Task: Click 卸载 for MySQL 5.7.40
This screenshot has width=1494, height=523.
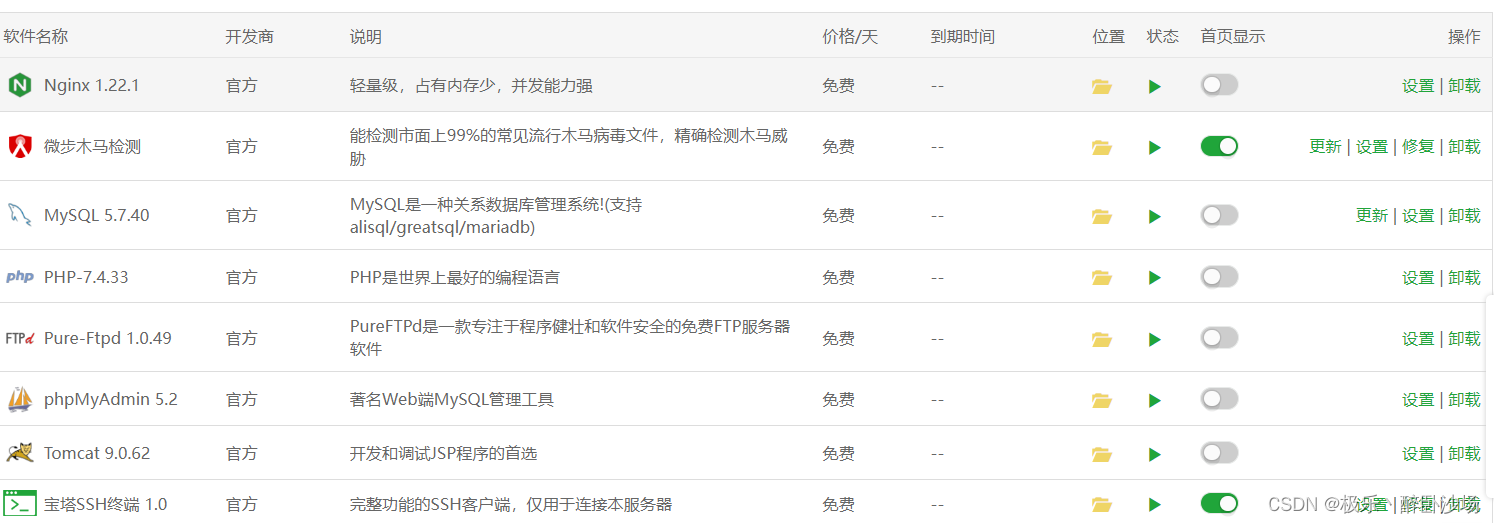Action: [1464, 216]
